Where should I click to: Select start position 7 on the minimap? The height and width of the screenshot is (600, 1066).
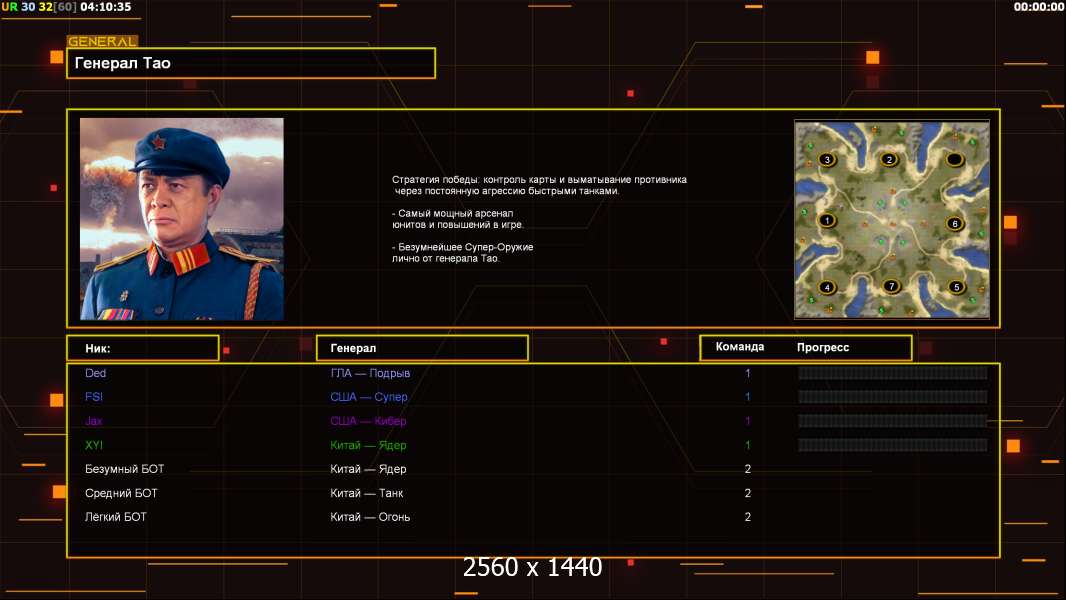891,286
